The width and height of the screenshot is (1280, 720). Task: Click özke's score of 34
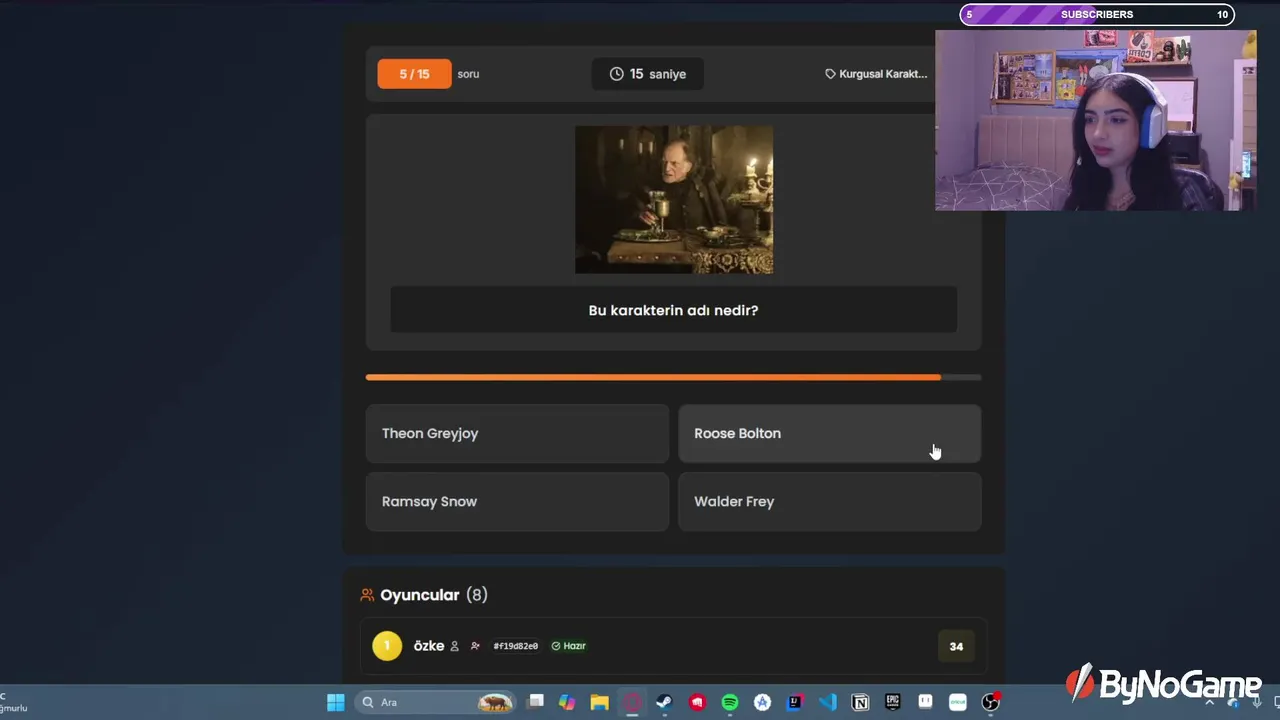(956, 646)
